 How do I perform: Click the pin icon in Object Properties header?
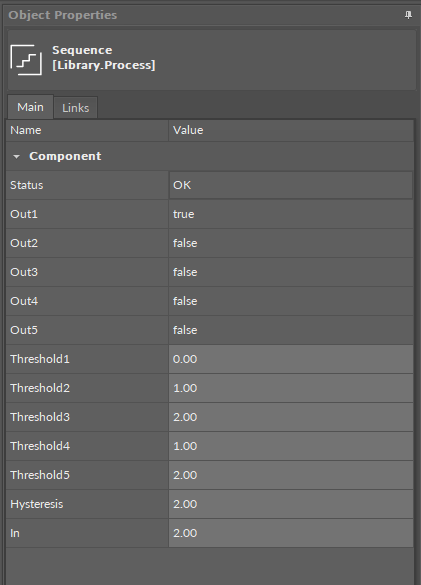[408, 15]
